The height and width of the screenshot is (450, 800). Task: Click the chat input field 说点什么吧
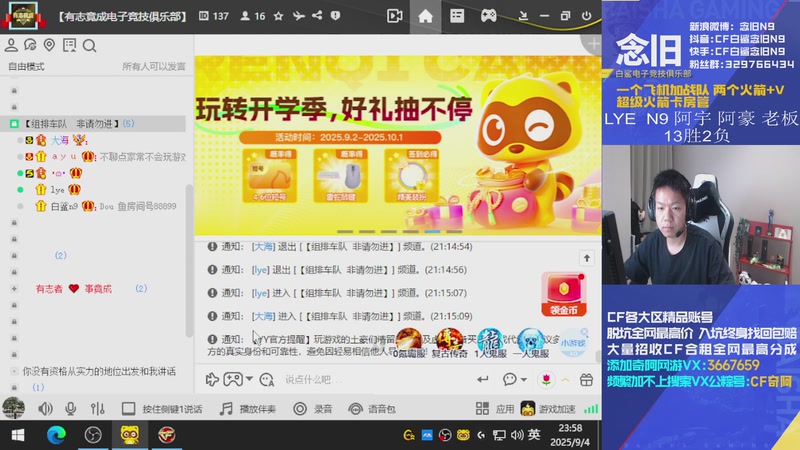375,380
